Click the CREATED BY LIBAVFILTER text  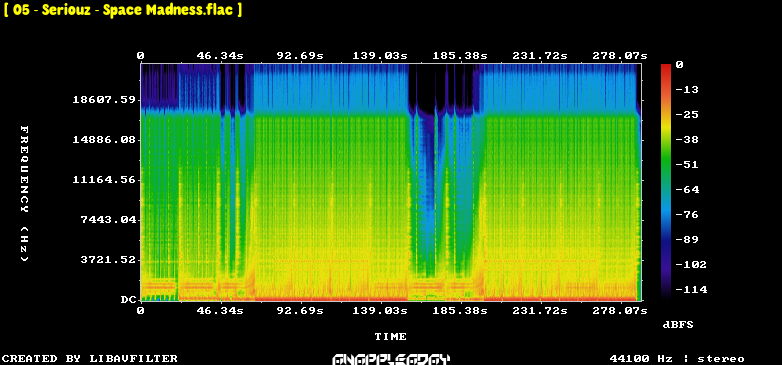90,359
